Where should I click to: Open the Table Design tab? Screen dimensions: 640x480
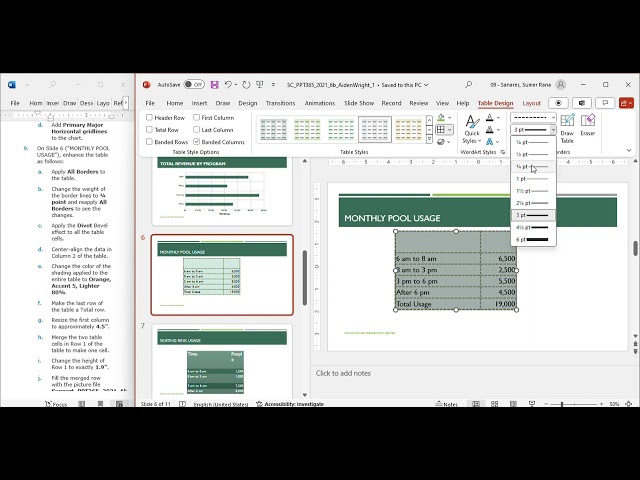click(495, 103)
